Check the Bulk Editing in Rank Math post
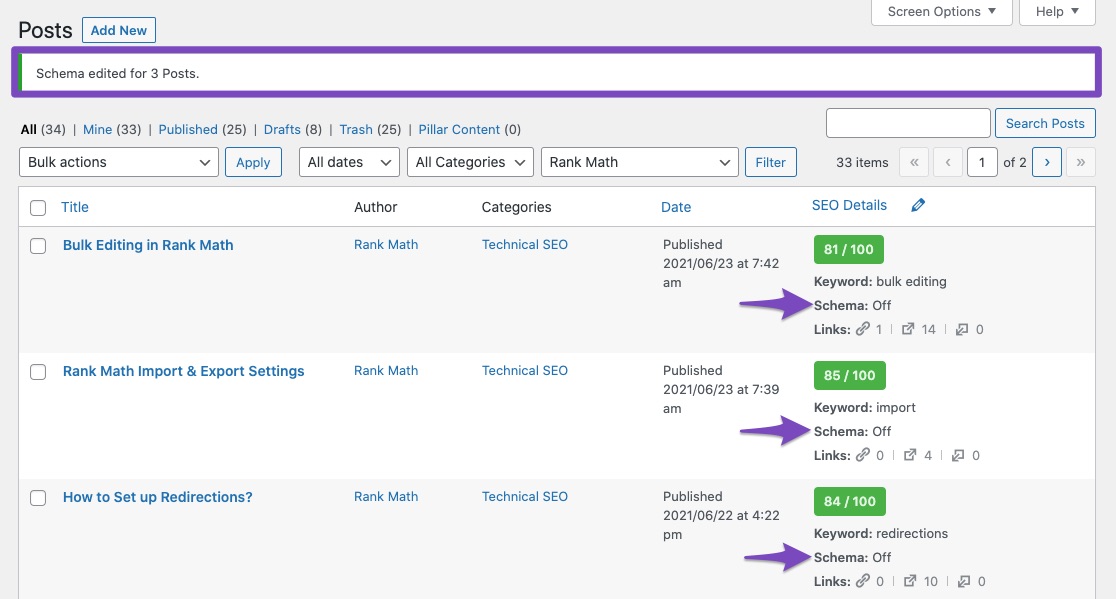Image resolution: width=1116 pixels, height=599 pixels. [38, 246]
